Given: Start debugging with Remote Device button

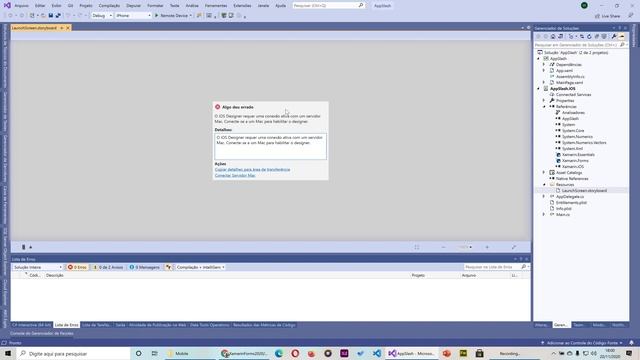Looking at the screenshot, I should [171, 16].
